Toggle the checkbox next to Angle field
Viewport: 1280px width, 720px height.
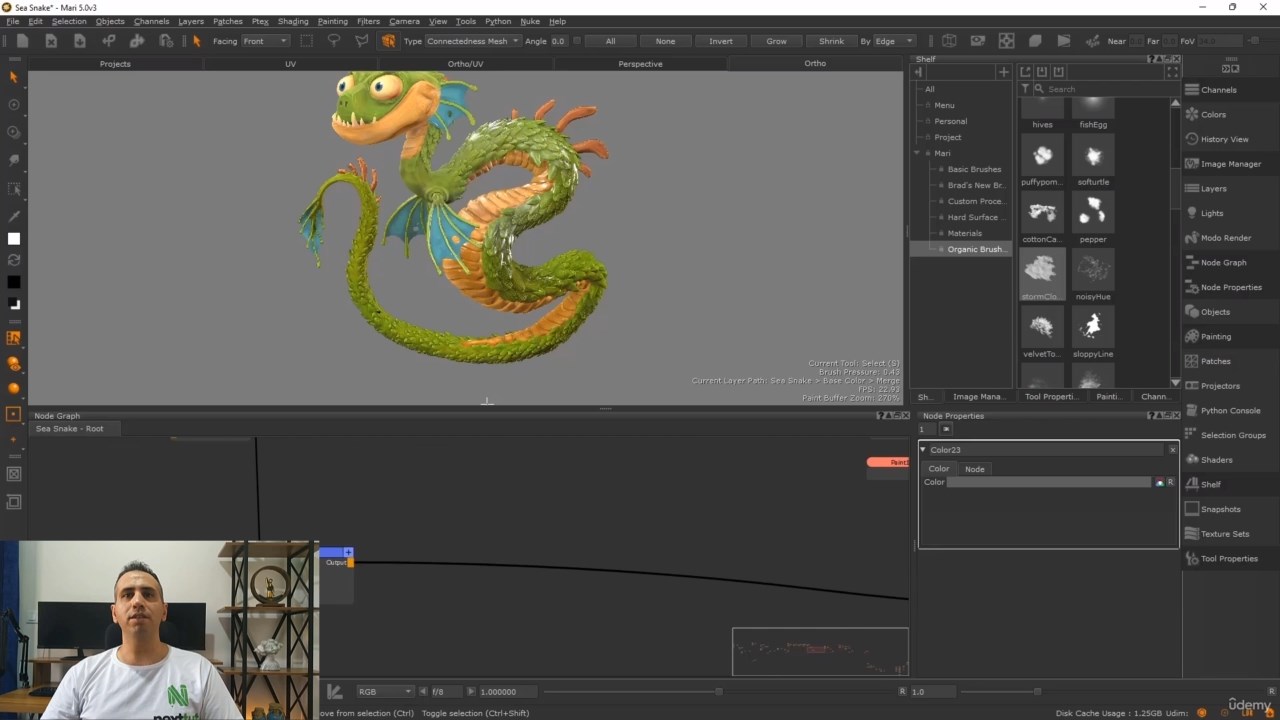tap(576, 41)
